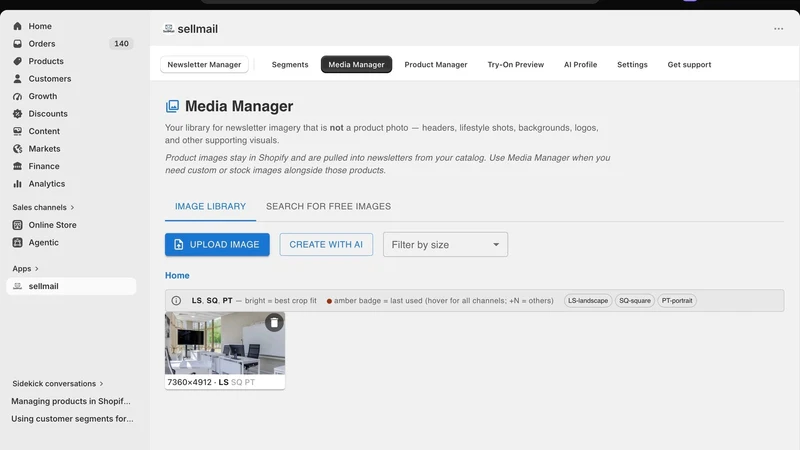Delete the office image with trash icon
This screenshot has height=450, width=800.
274,322
